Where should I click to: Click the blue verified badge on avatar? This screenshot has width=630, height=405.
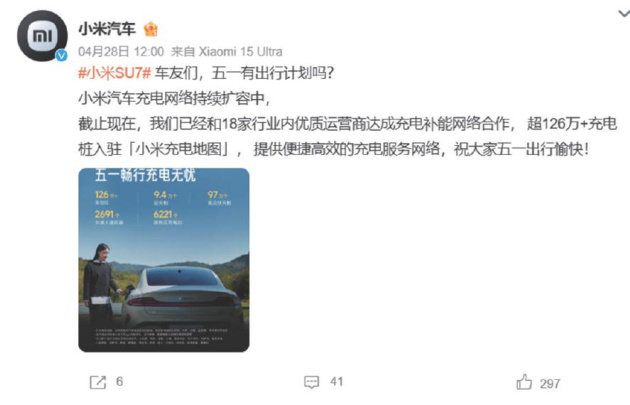[61, 55]
